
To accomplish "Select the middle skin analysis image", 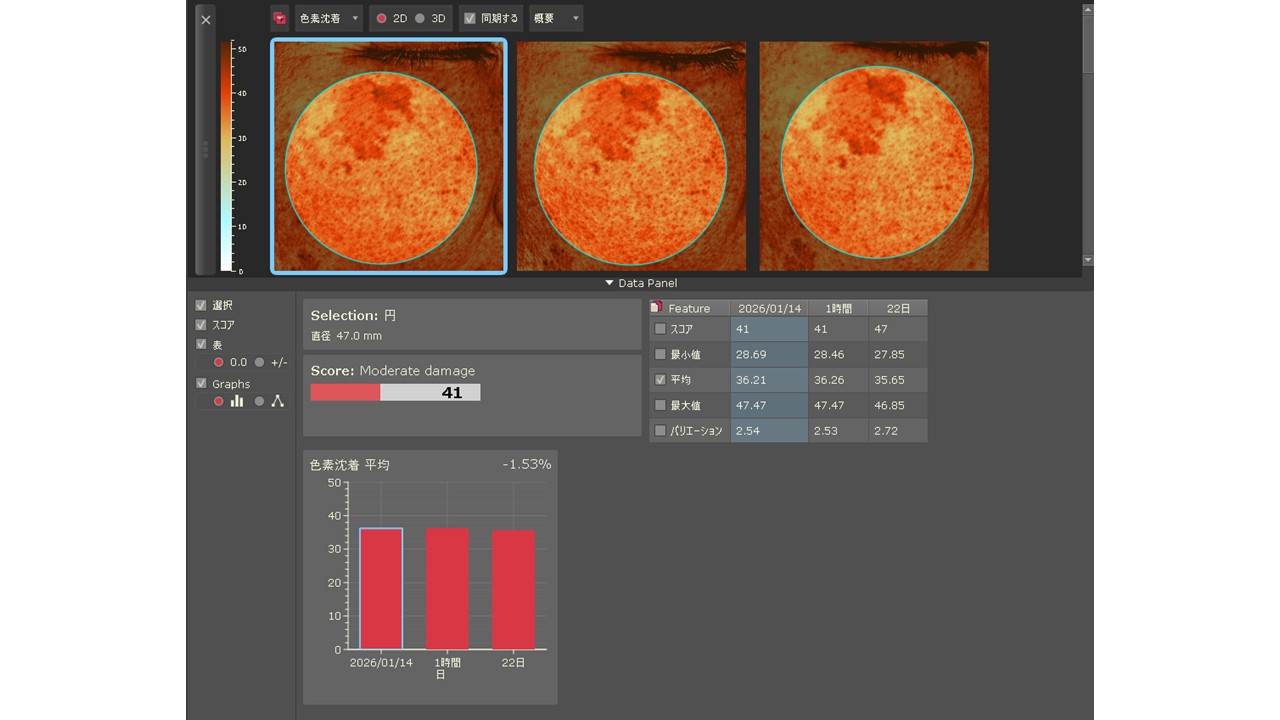I will [x=631, y=156].
